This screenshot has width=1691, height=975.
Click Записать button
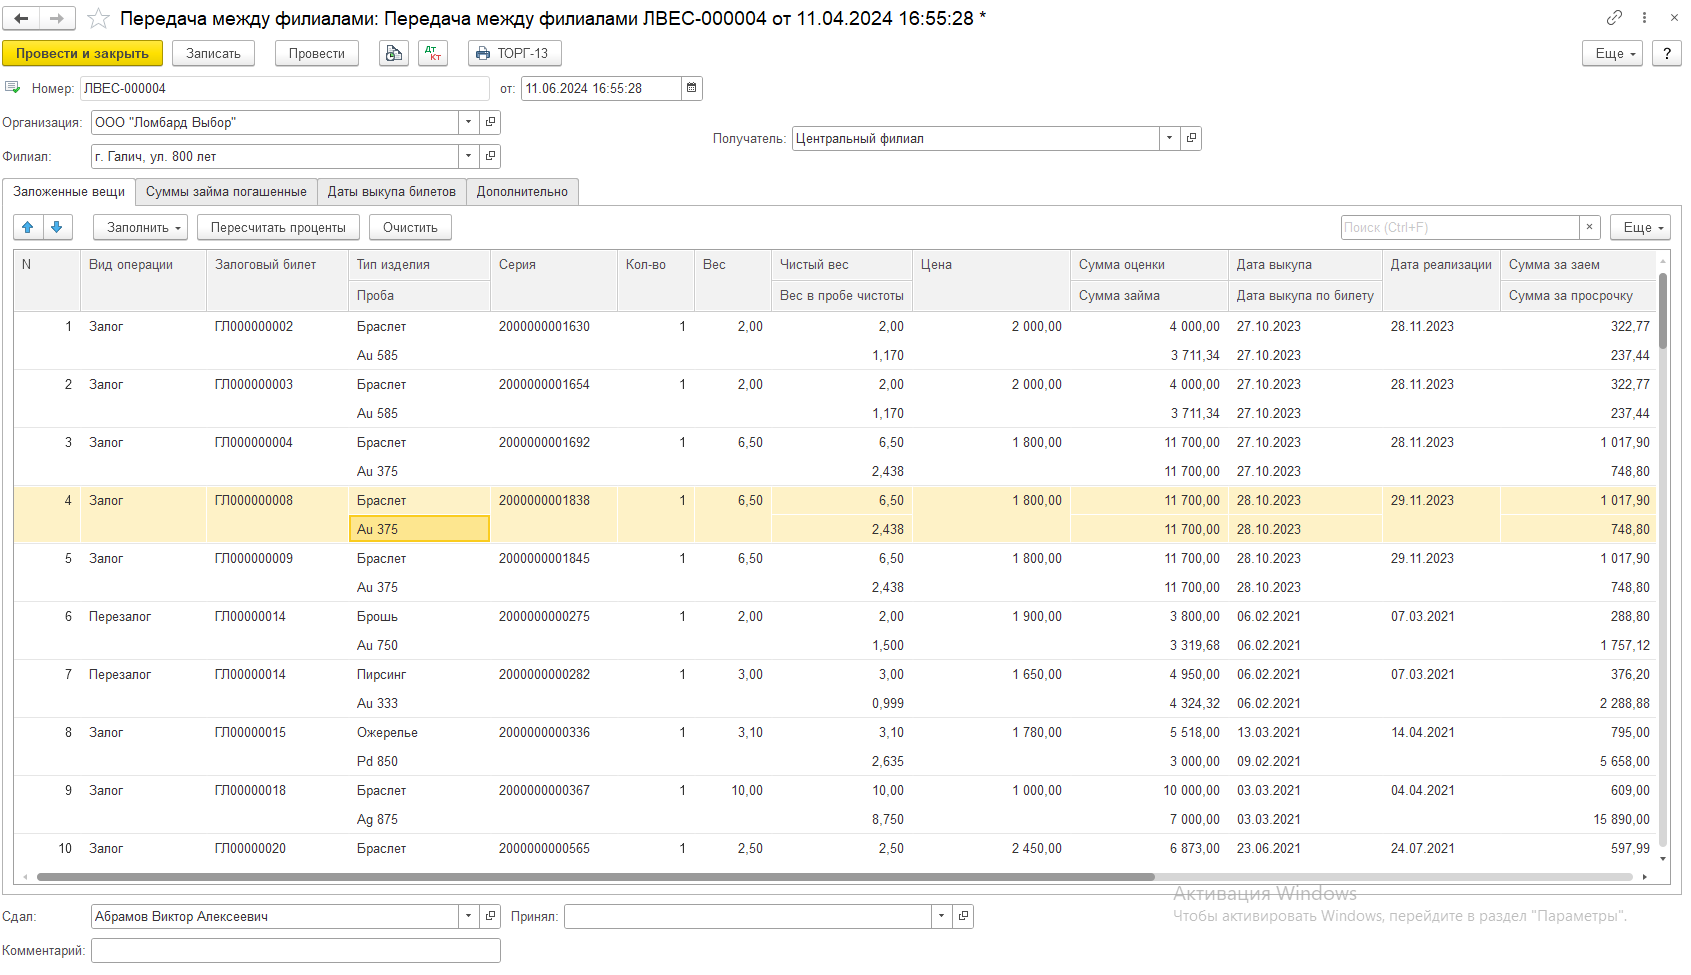click(213, 53)
